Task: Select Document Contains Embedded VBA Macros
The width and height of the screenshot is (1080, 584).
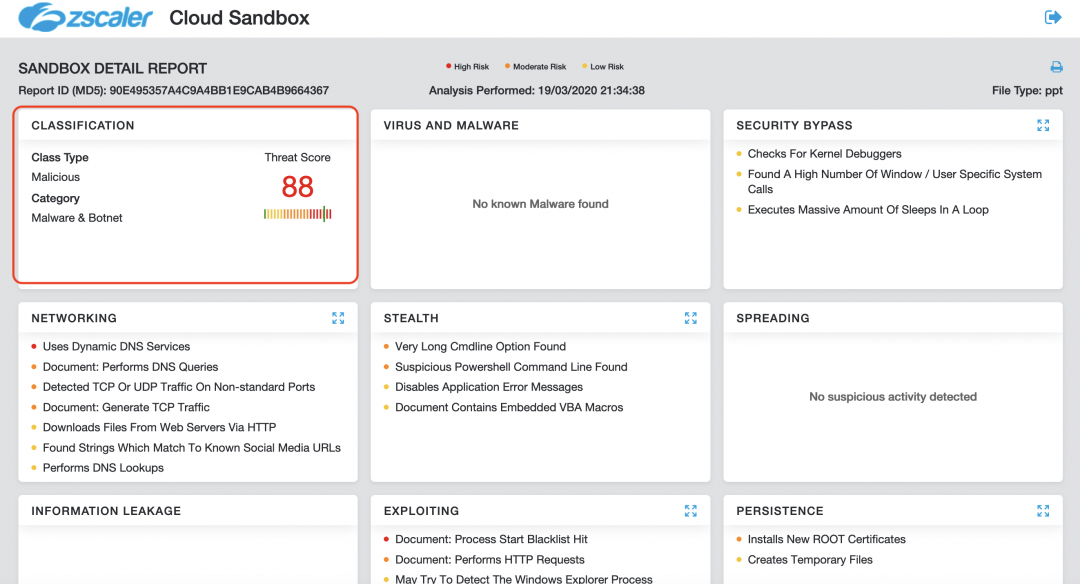Action: click(508, 408)
